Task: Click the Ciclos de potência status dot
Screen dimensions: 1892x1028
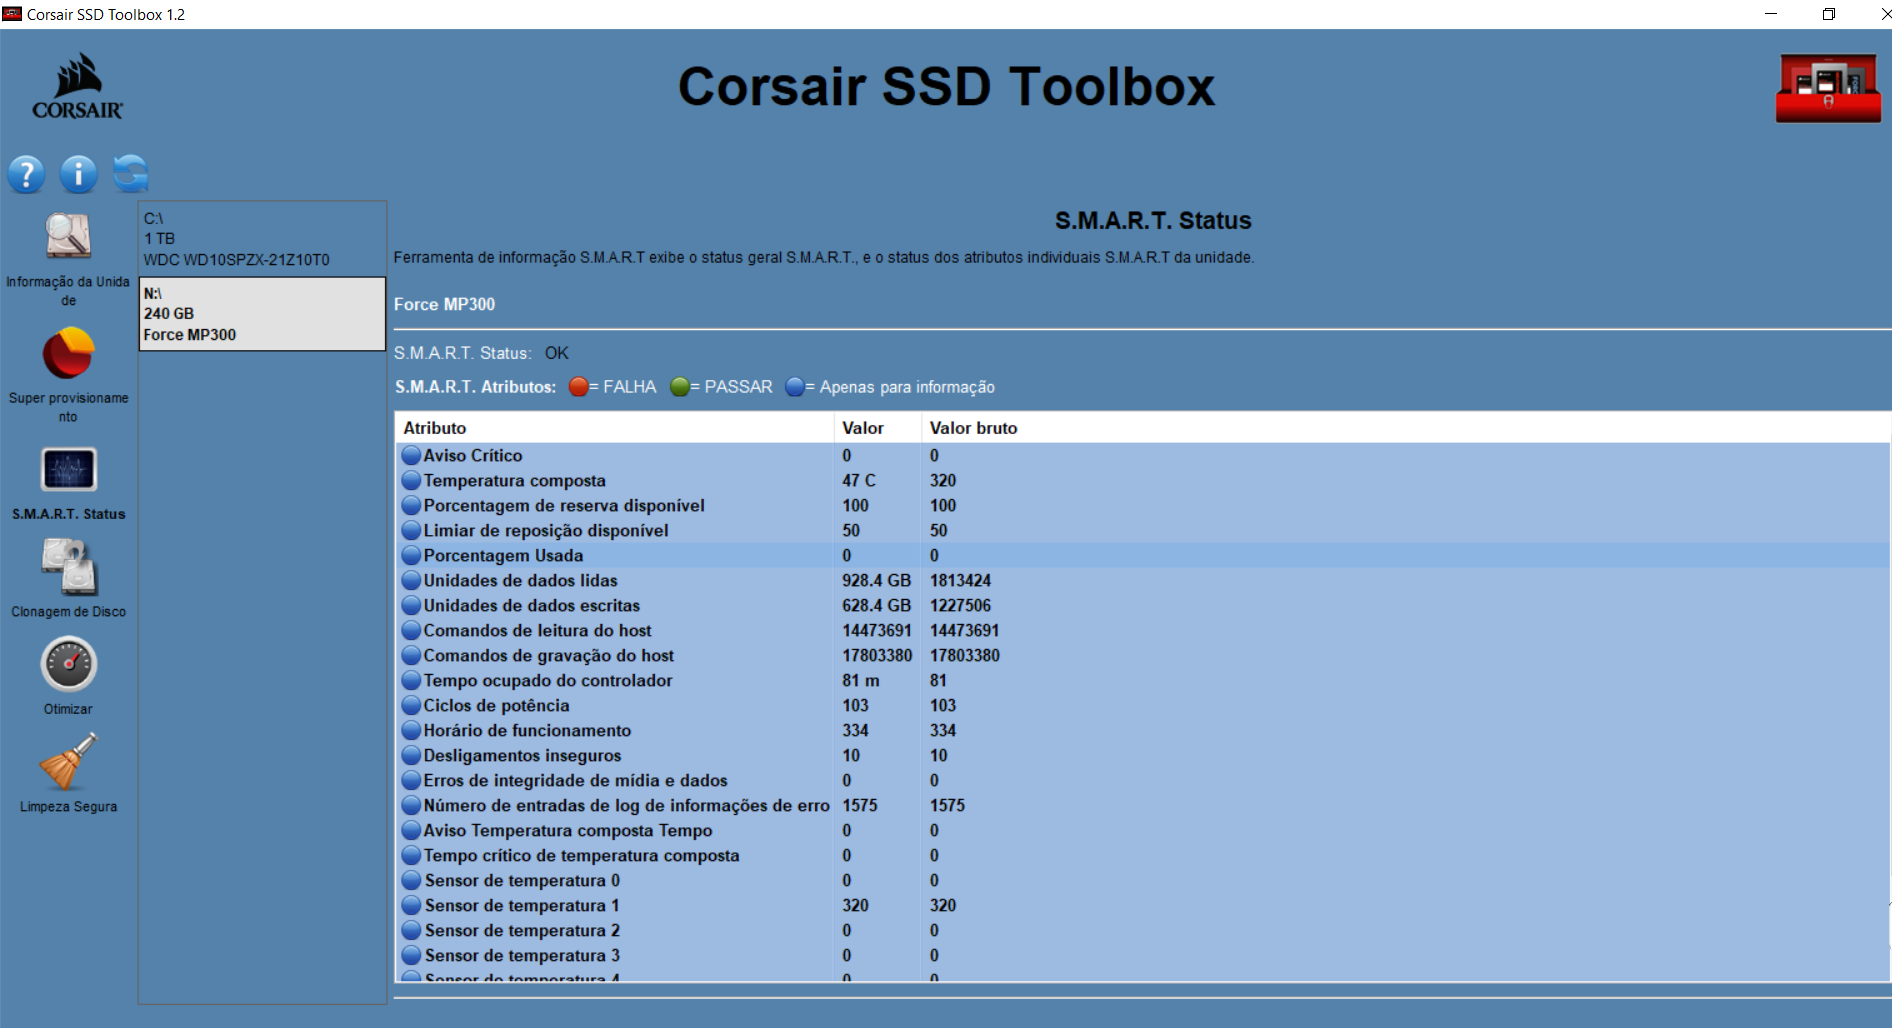Action: point(411,705)
